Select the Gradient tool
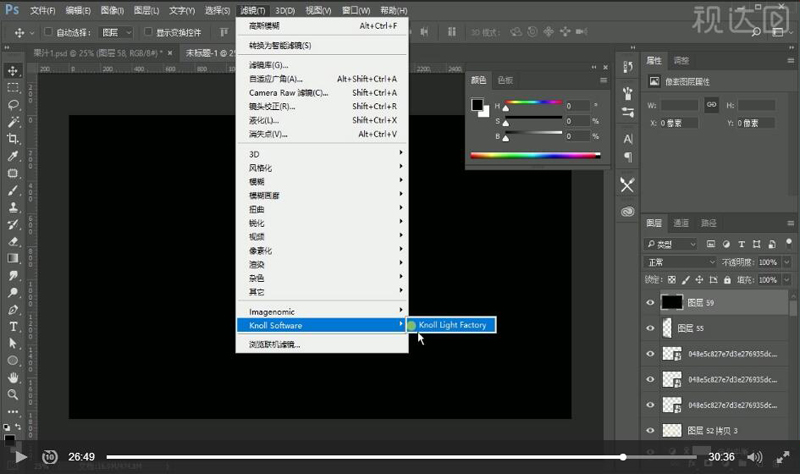Image resolution: width=800 pixels, height=474 pixels. tap(13, 258)
